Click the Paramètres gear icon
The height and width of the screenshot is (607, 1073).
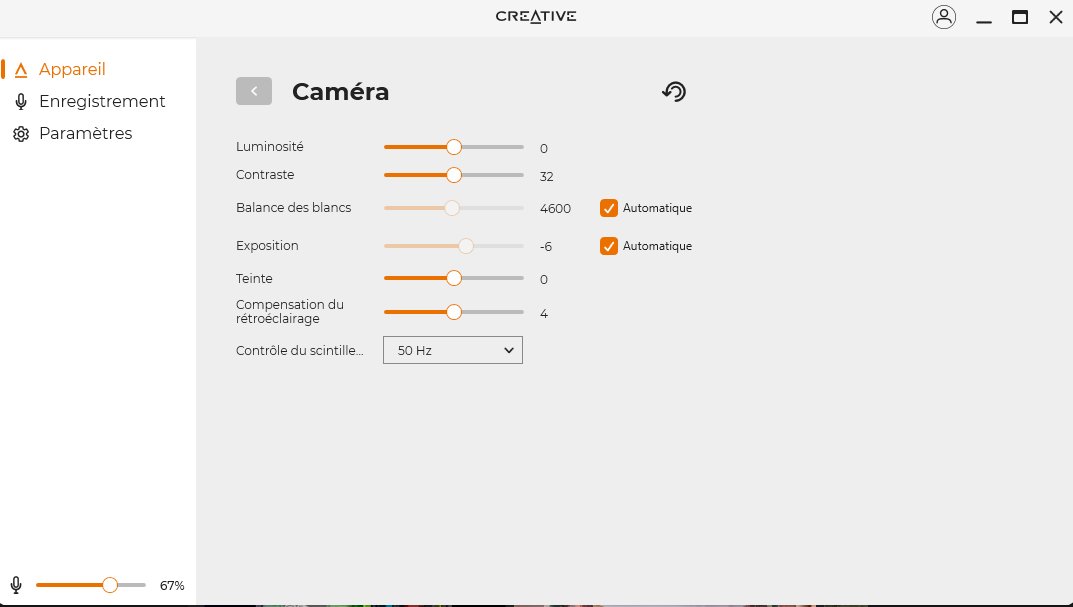[x=21, y=134]
